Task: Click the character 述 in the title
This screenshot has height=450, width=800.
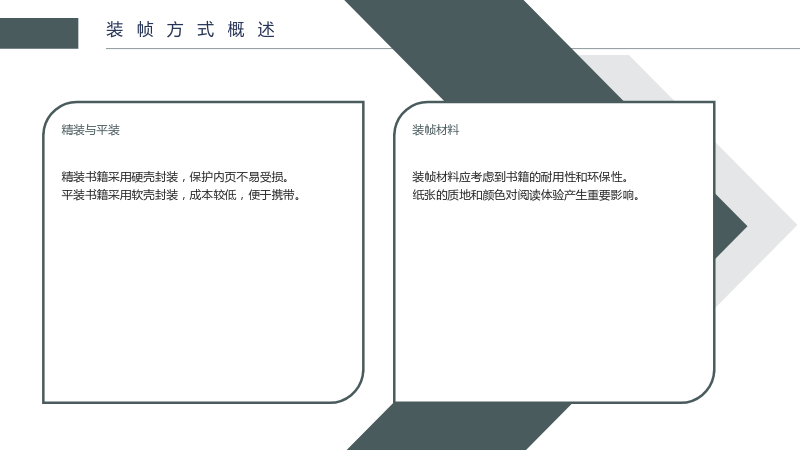Action: tap(266, 30)
